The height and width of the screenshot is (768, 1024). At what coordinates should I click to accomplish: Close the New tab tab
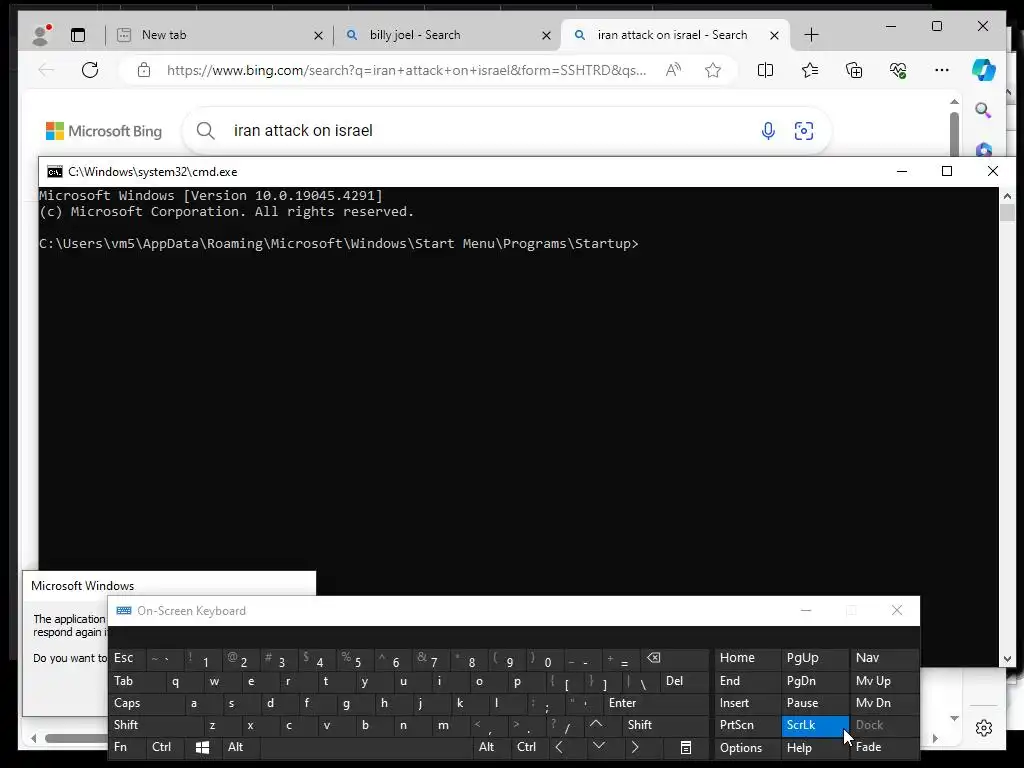point(318,35)
